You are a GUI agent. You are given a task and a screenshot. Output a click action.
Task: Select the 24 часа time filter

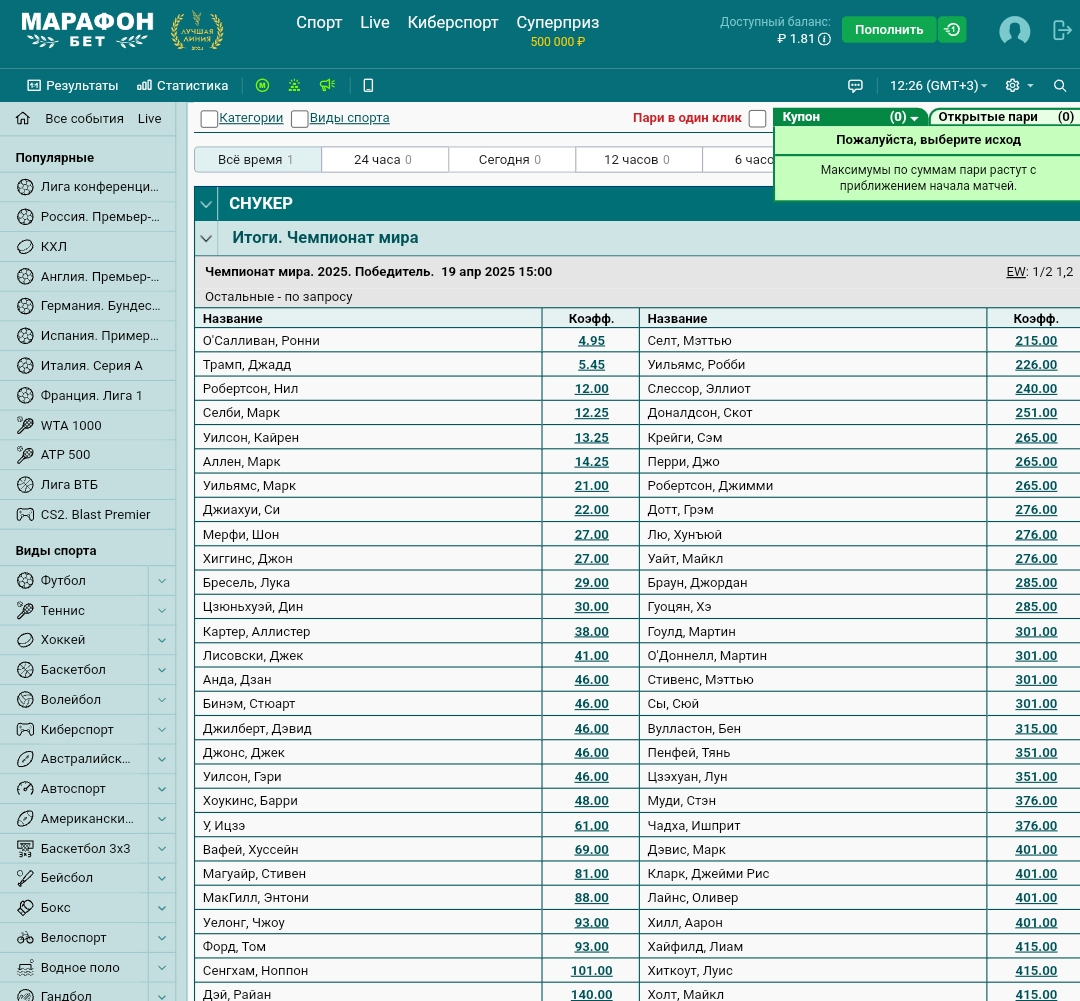384,160
